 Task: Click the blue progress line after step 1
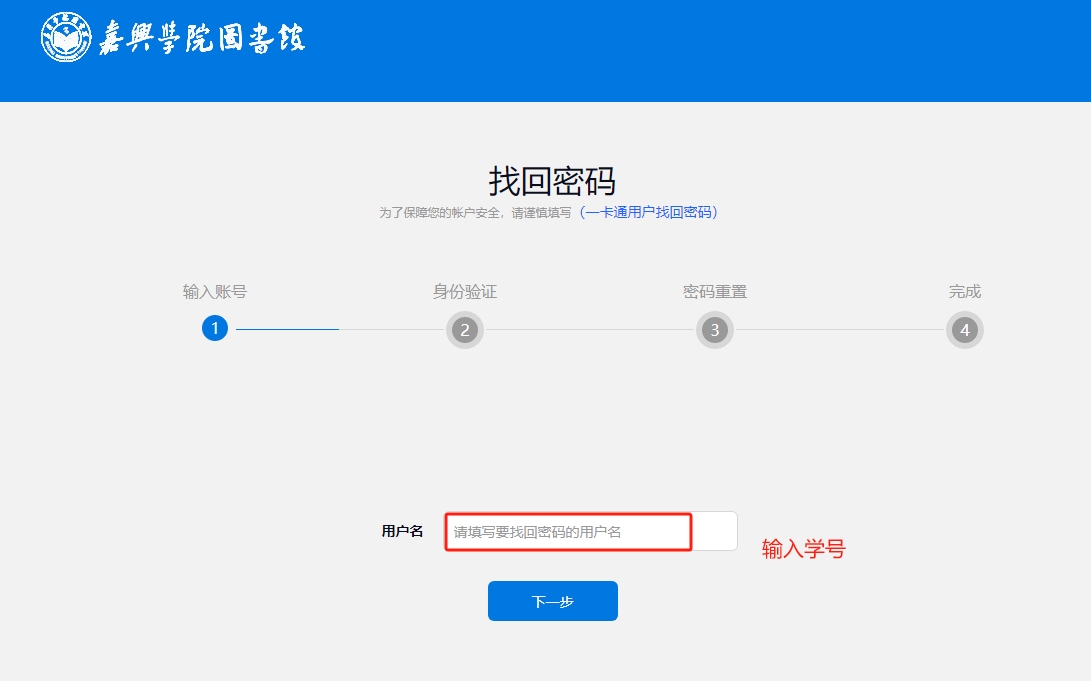tap(287, 329)
